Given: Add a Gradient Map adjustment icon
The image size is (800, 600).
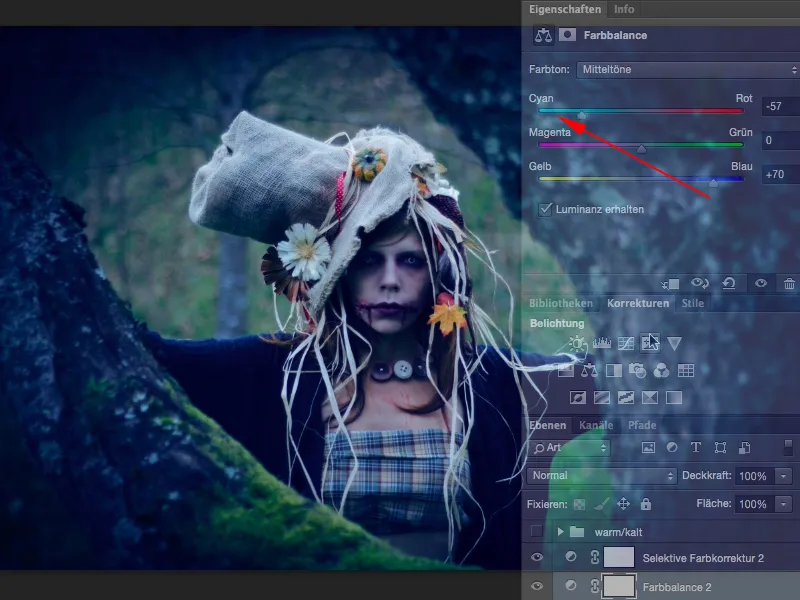Looking at the screenshot, I should pos(674,397).
